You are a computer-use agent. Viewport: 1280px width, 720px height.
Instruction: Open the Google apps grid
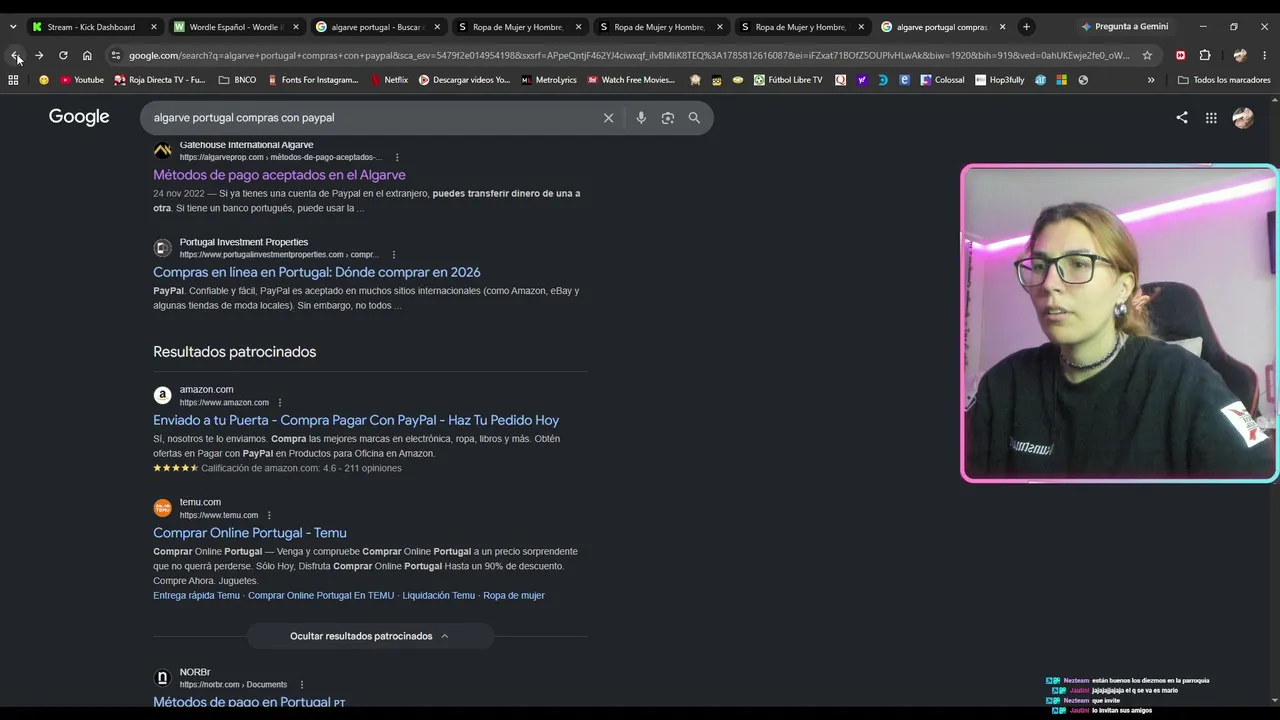(x=1211, y=118)
